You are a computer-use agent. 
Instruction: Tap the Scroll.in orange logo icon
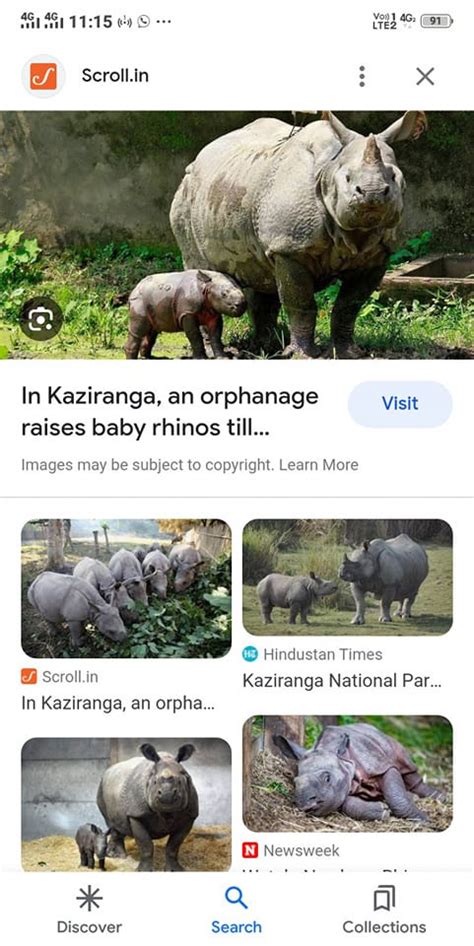tap(43, 76)
